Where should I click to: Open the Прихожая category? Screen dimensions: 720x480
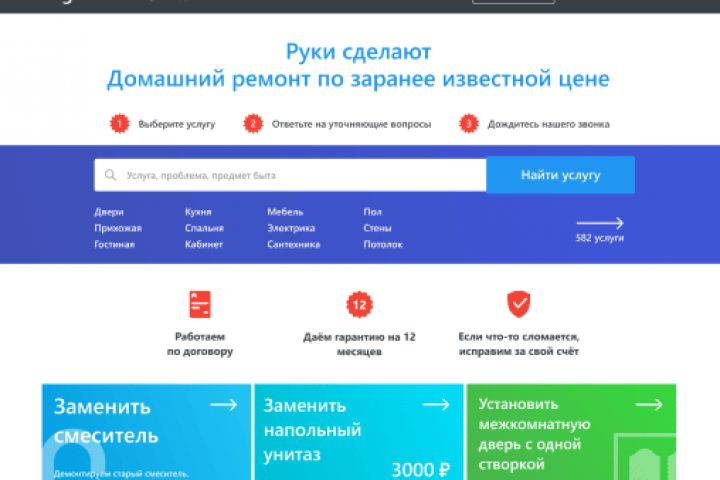pyautogui.click(x=118, y=228)
